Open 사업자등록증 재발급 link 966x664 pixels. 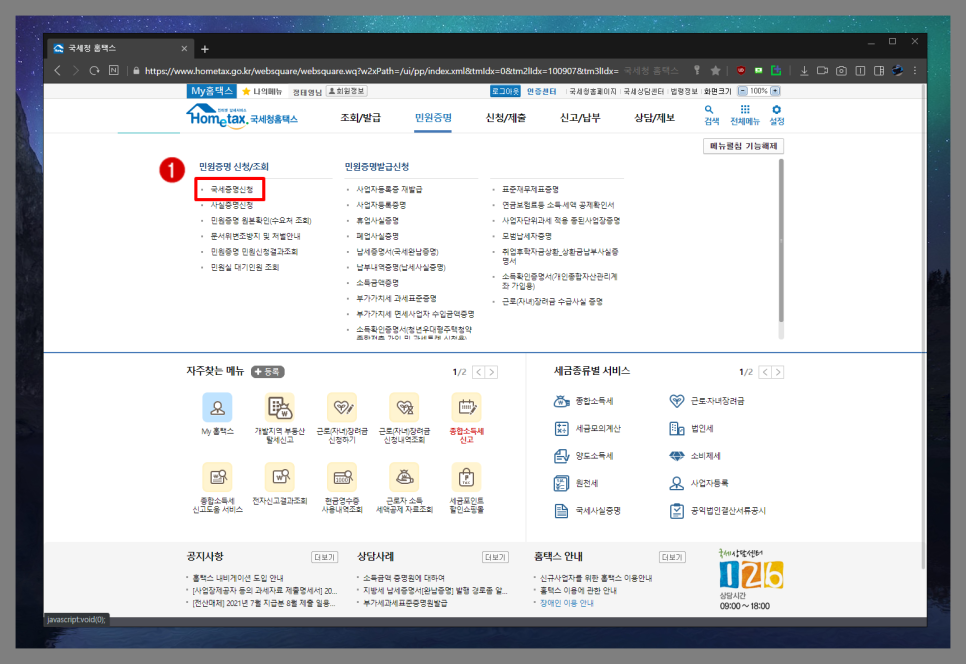(x=389, y=189)
